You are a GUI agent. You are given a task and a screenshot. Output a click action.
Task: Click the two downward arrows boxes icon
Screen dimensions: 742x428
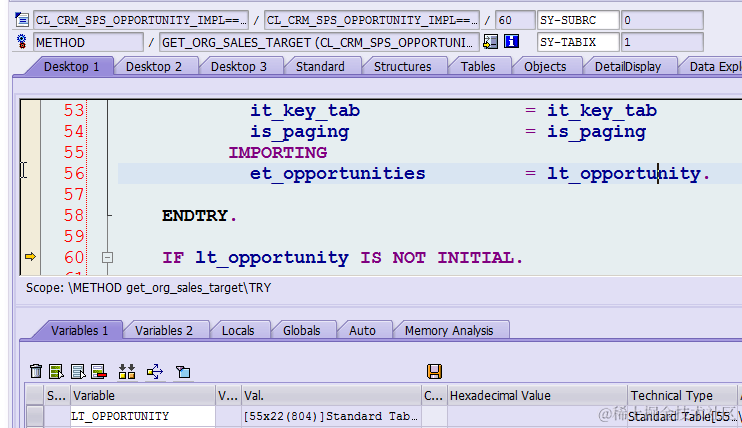coord(127,371)
